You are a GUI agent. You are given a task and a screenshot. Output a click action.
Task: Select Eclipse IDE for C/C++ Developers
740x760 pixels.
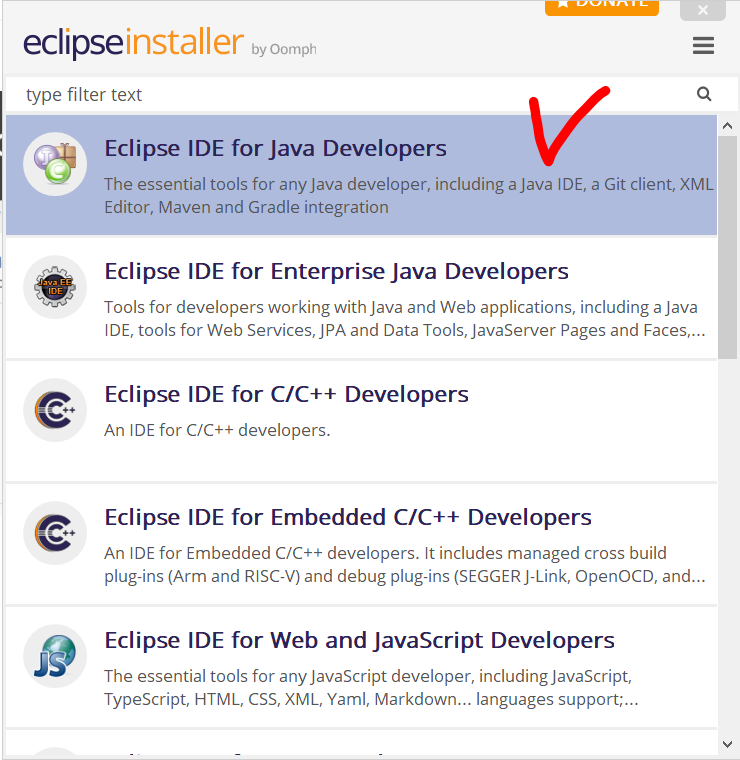[361, 421]
